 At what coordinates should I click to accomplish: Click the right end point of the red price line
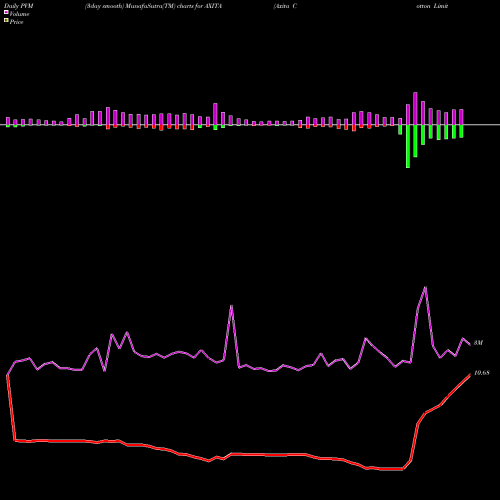coord(470,374)
